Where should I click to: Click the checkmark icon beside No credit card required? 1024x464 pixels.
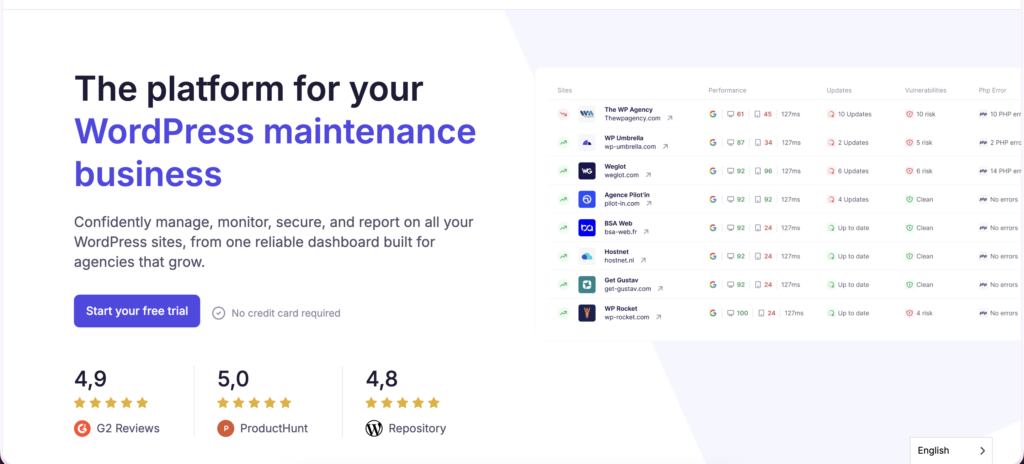[219, 313]
